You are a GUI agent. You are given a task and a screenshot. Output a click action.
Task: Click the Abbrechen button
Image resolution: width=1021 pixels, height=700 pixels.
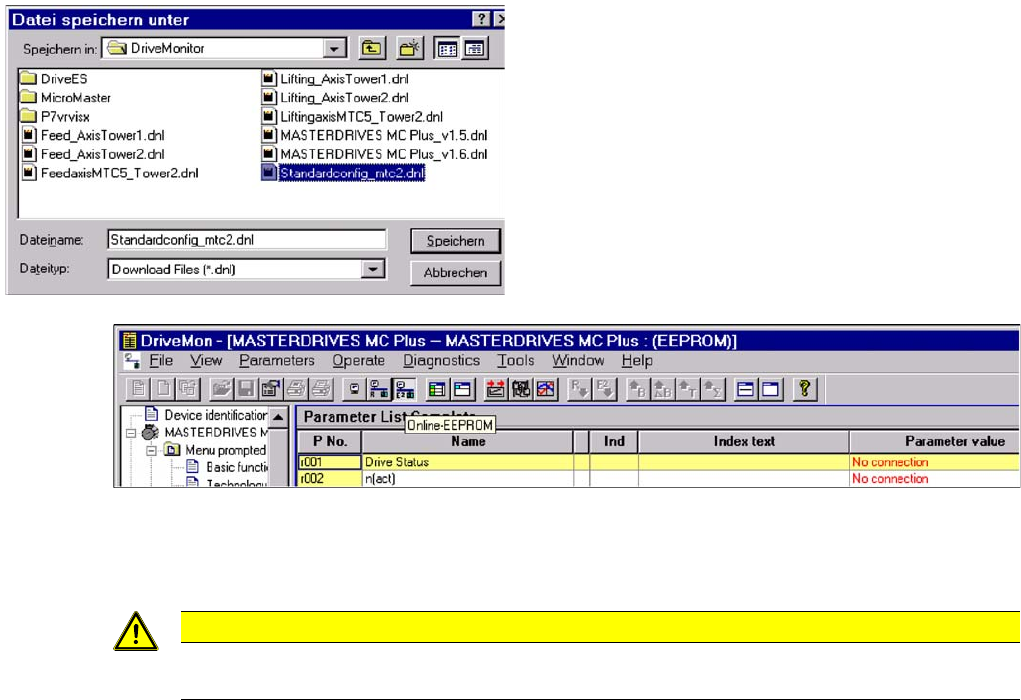(456, 273)
